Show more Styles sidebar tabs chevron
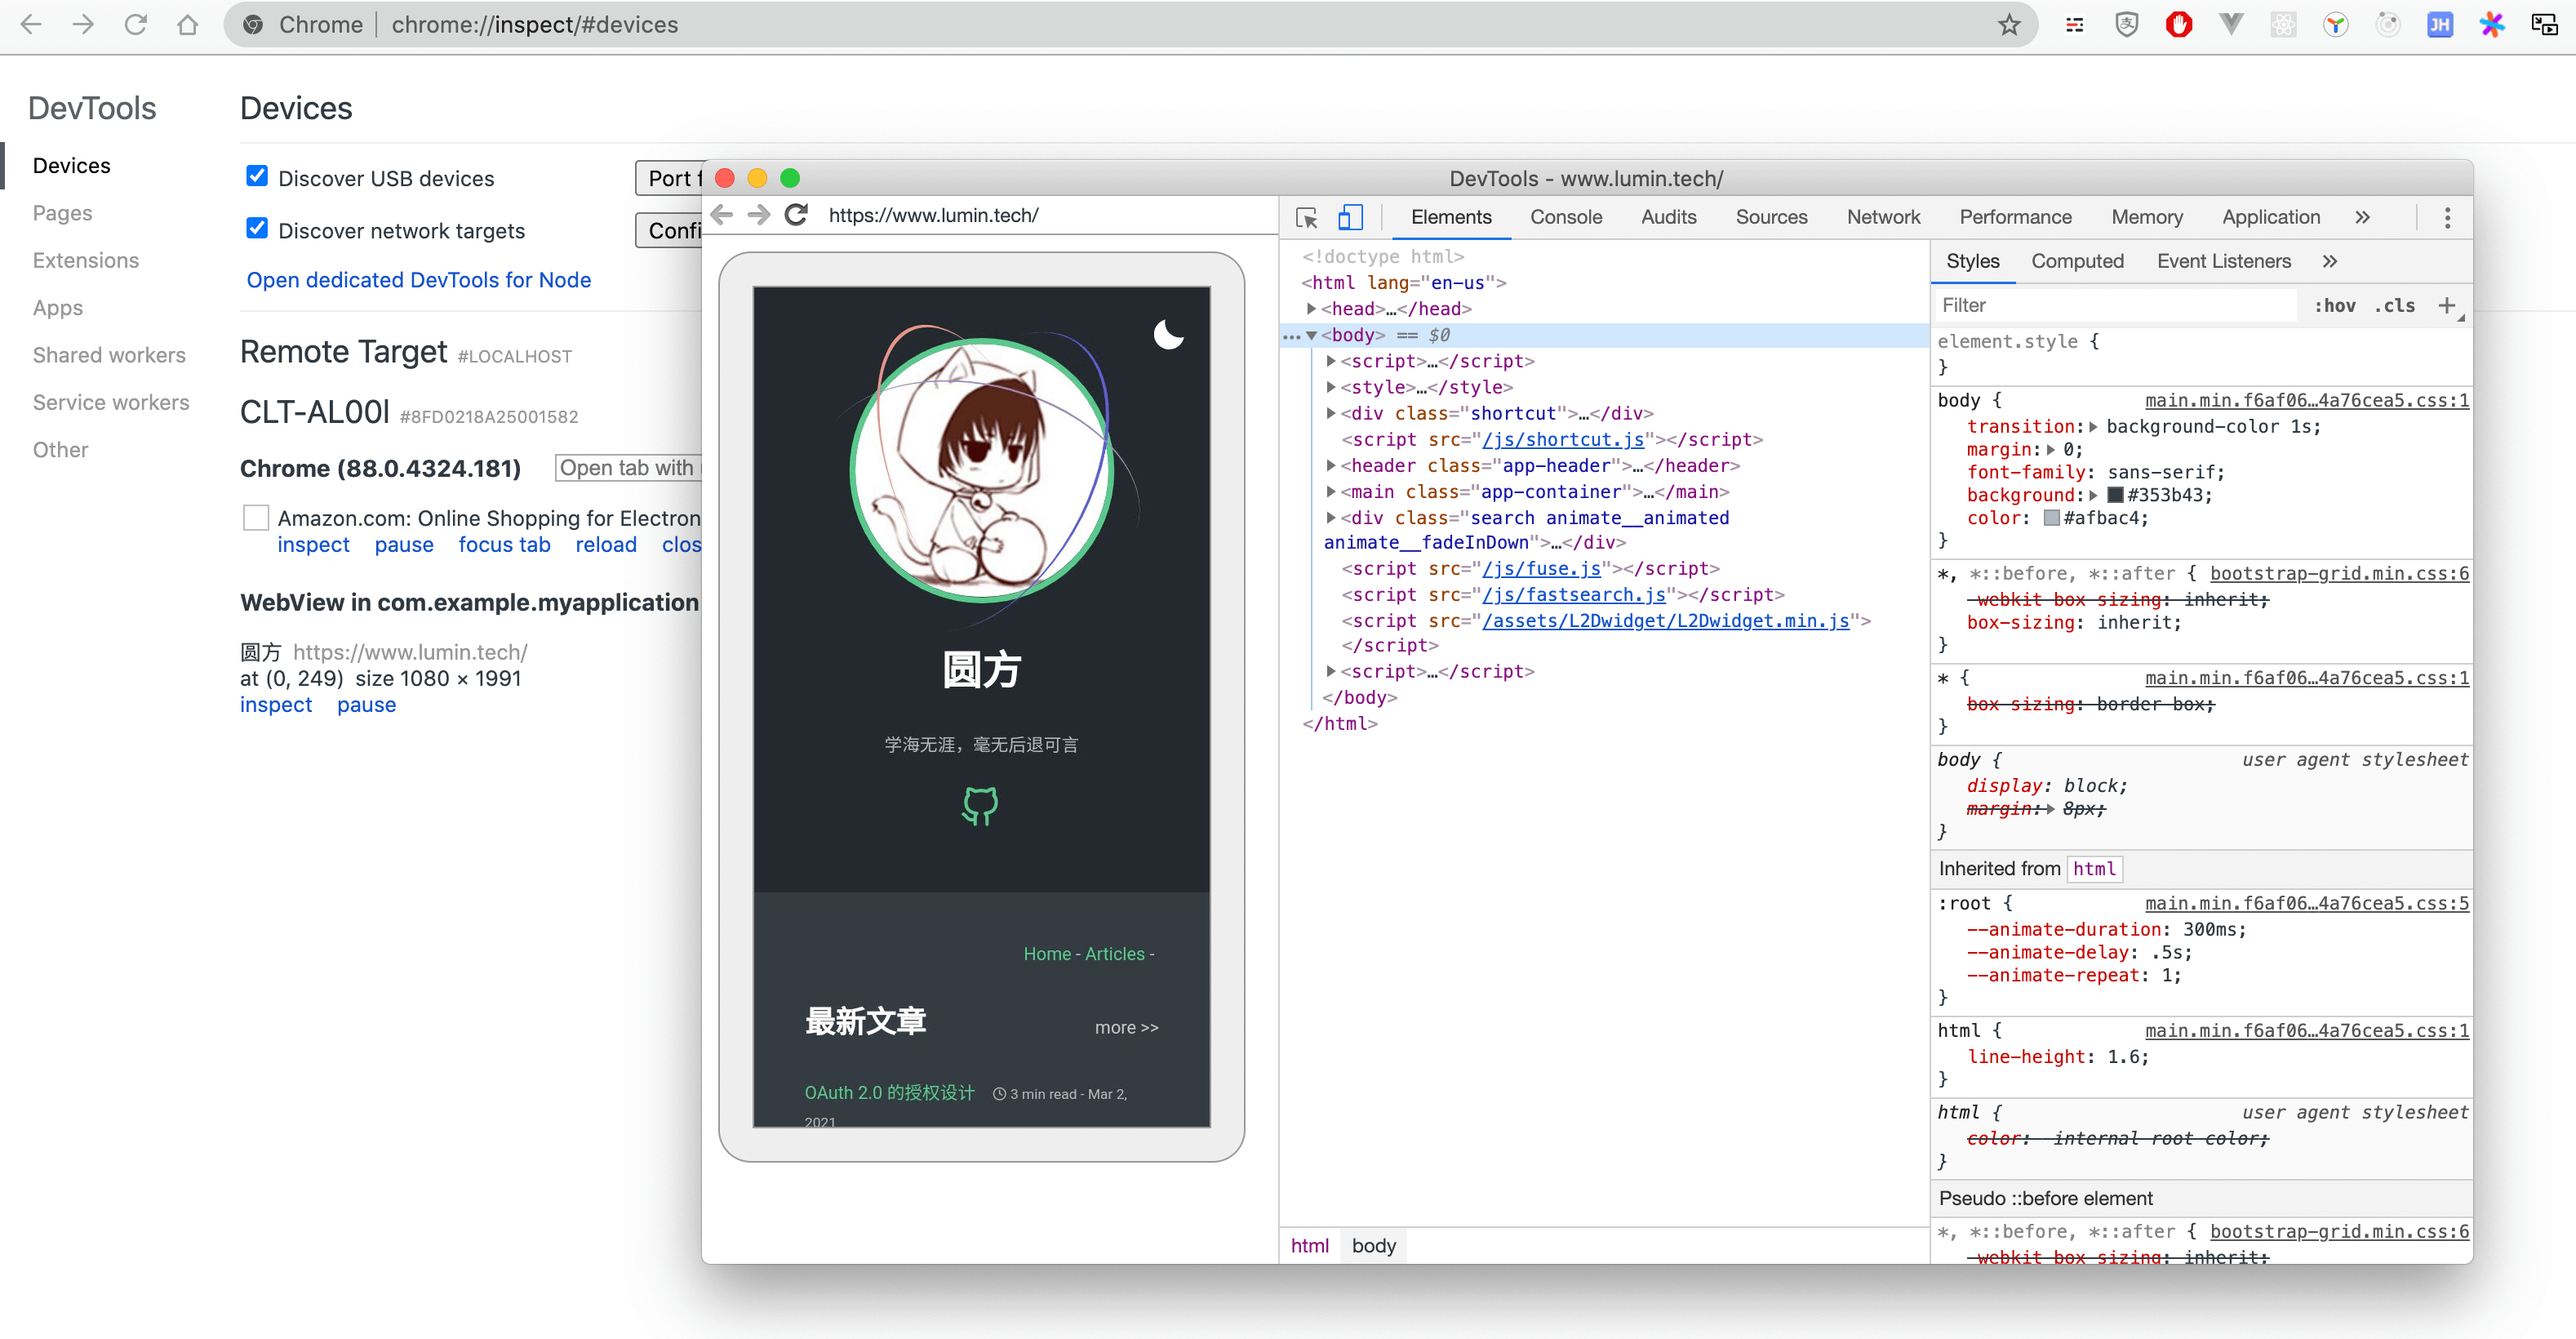Image resolution: width=2576 pixels, height=1339 pixels. click(x=2330, y=261)
